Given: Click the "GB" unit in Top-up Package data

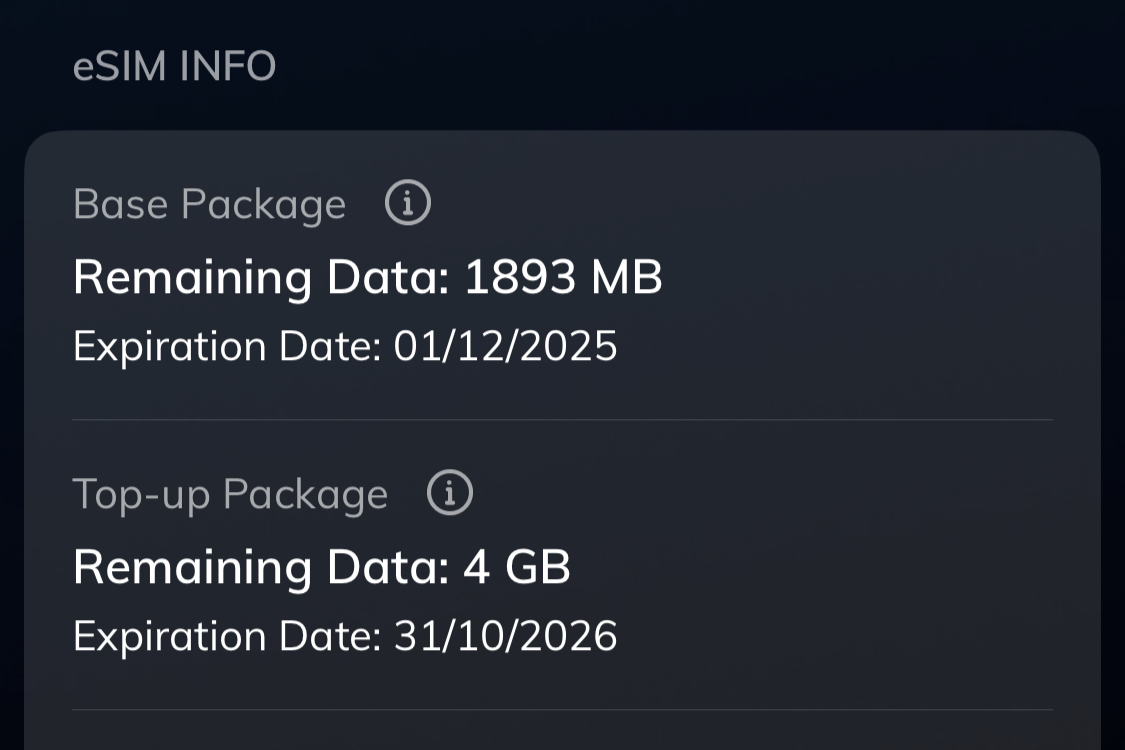Looking at the screenshot, I should (x=538, y=568).
